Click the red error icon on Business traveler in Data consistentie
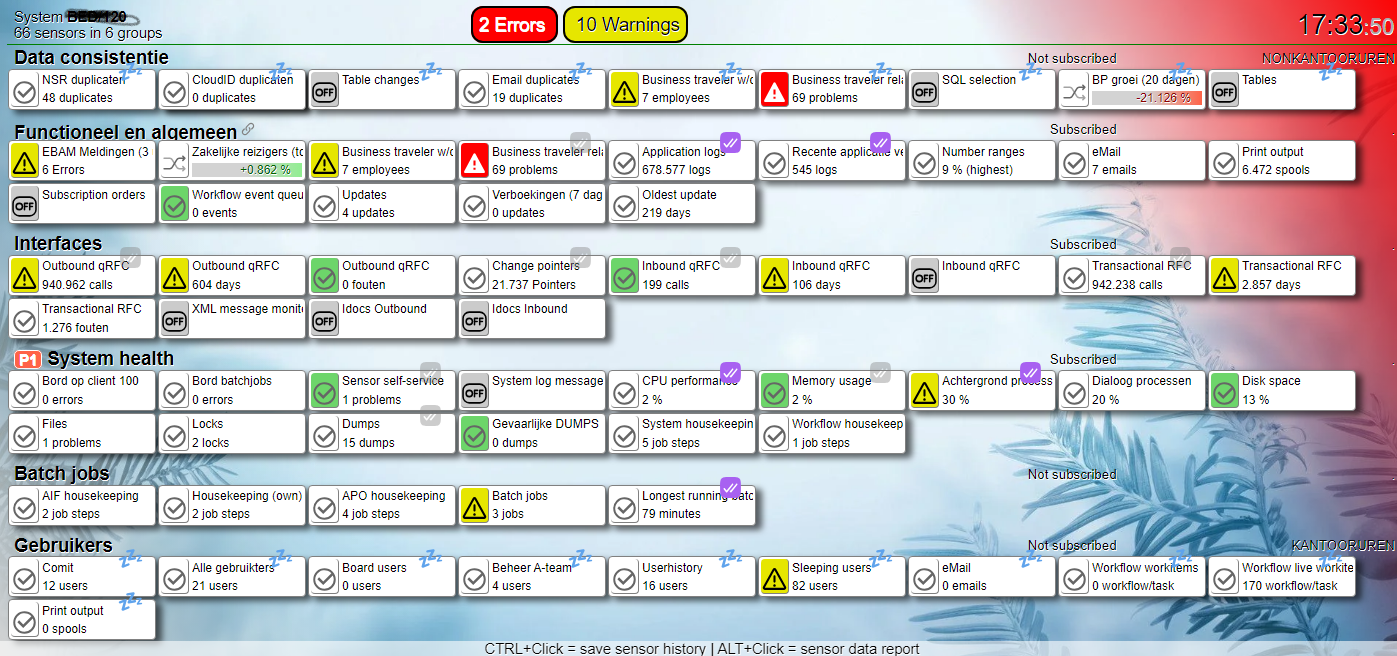The image size is (1397, 656). [x=775, y=90]
